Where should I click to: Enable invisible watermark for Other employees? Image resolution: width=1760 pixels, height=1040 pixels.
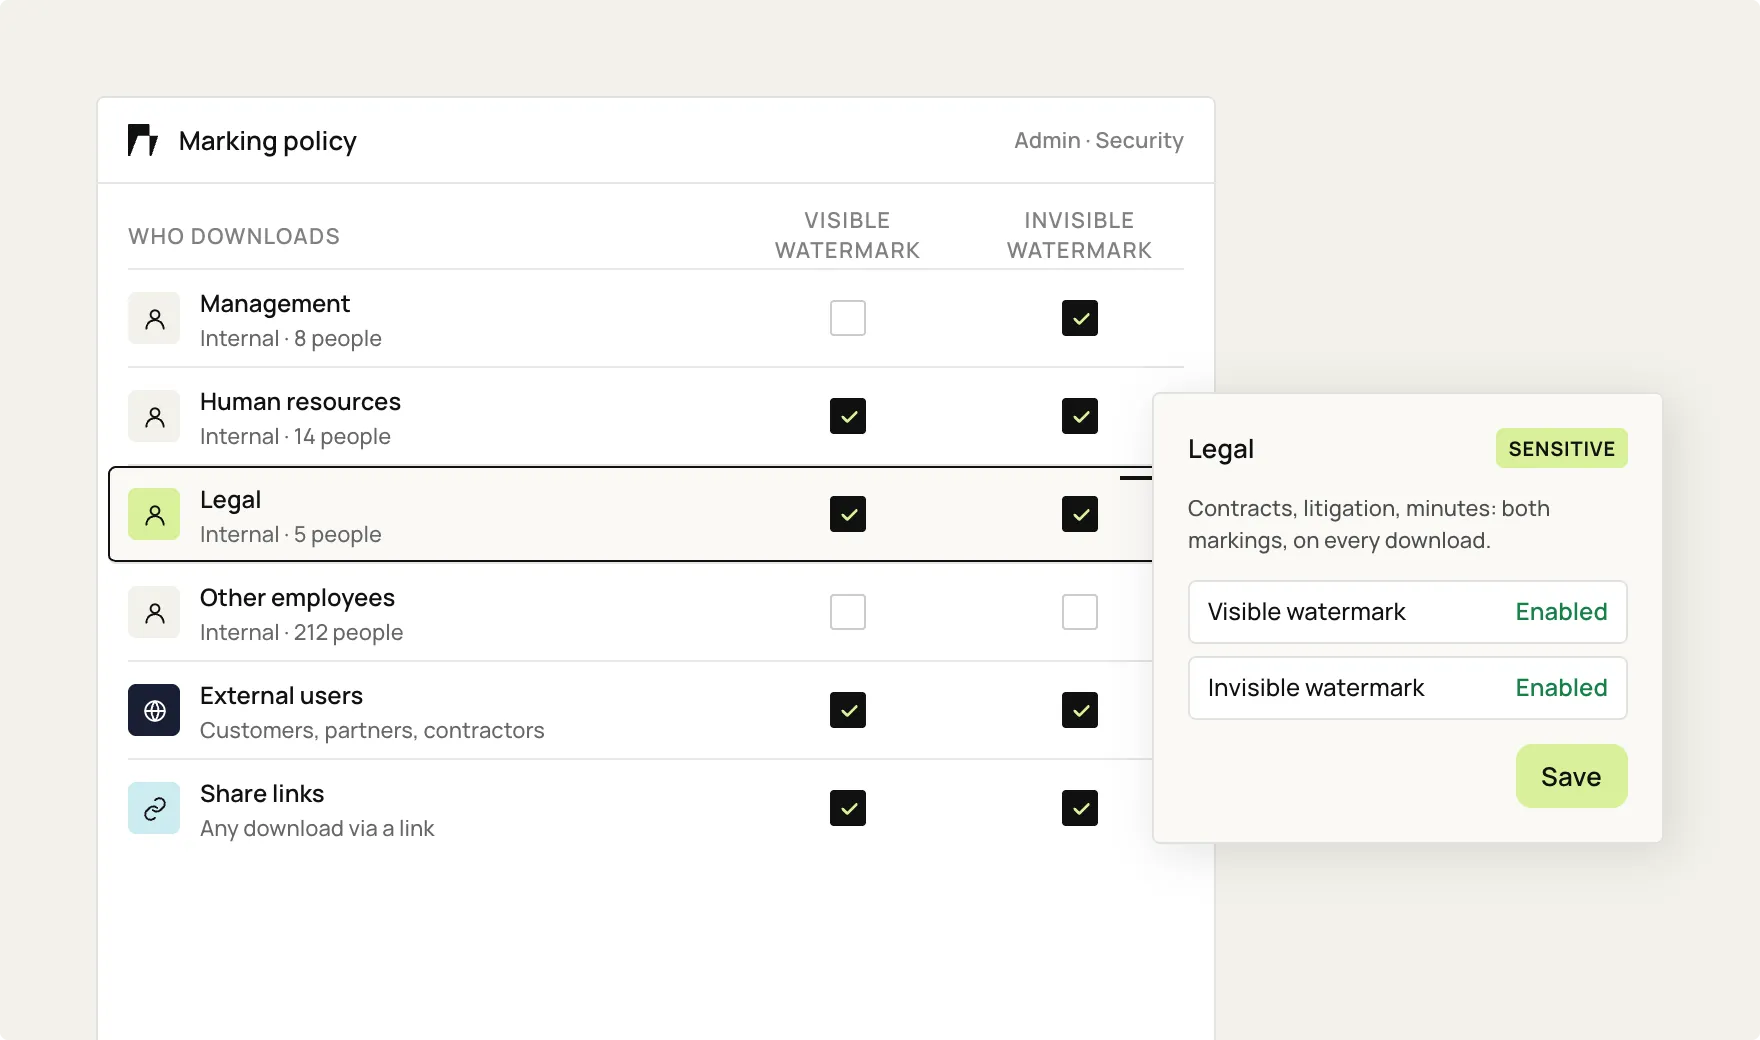[1080, 612]
